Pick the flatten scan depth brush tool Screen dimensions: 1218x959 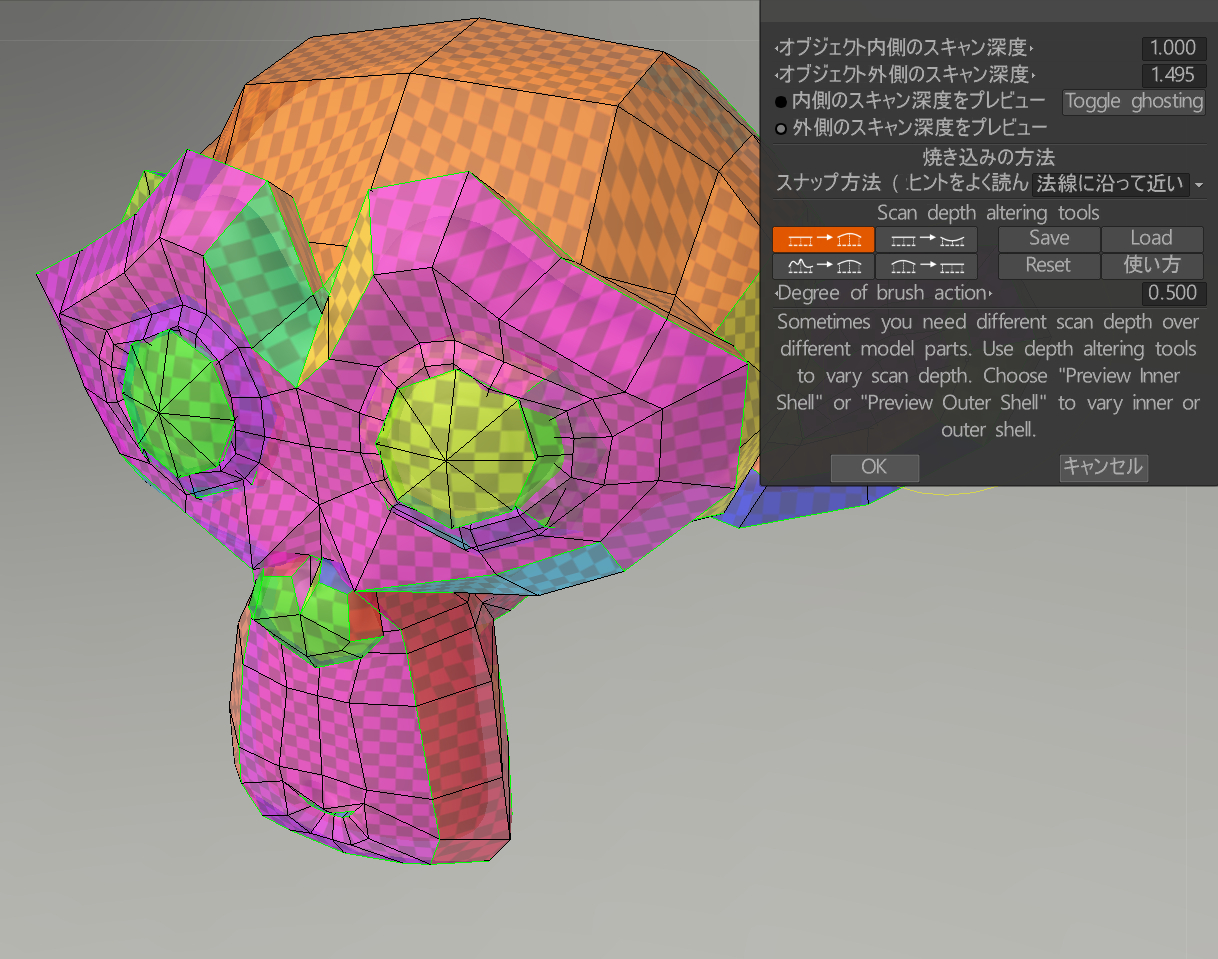[925, 266]
